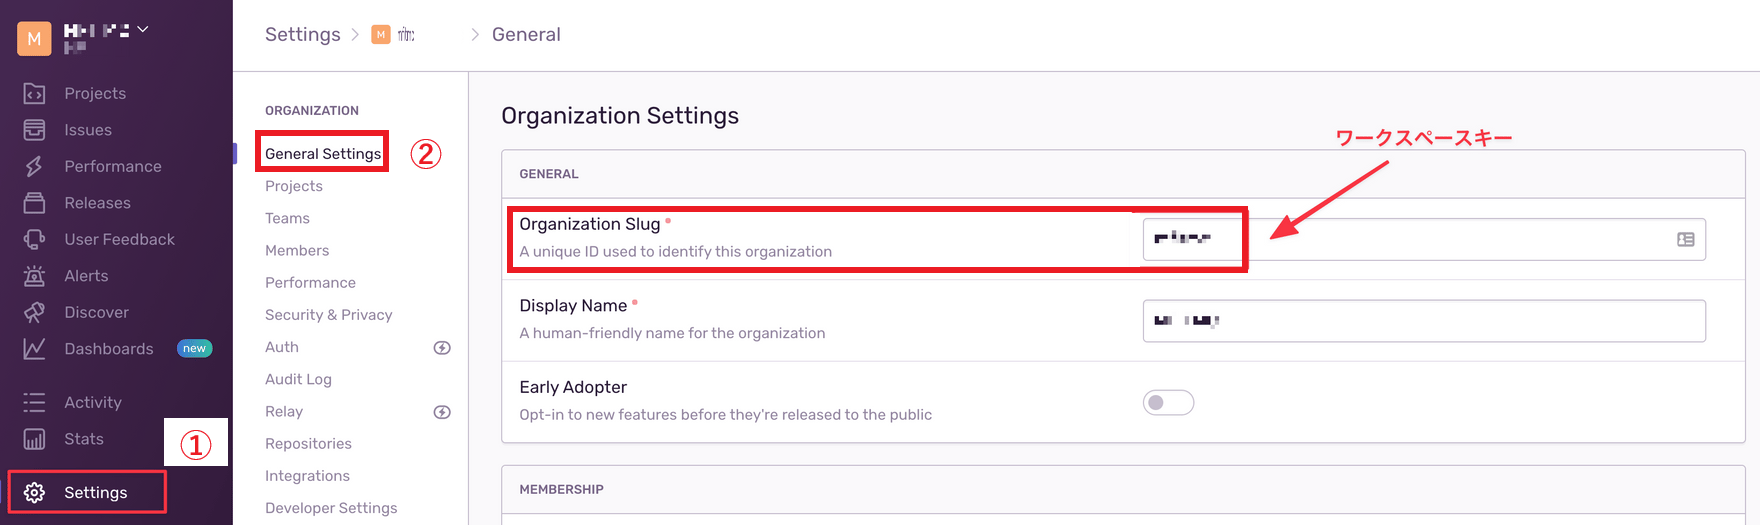Click the icon inside Organization Slug field
The width and height of the screenshot is (1760, 525).
1686,239
